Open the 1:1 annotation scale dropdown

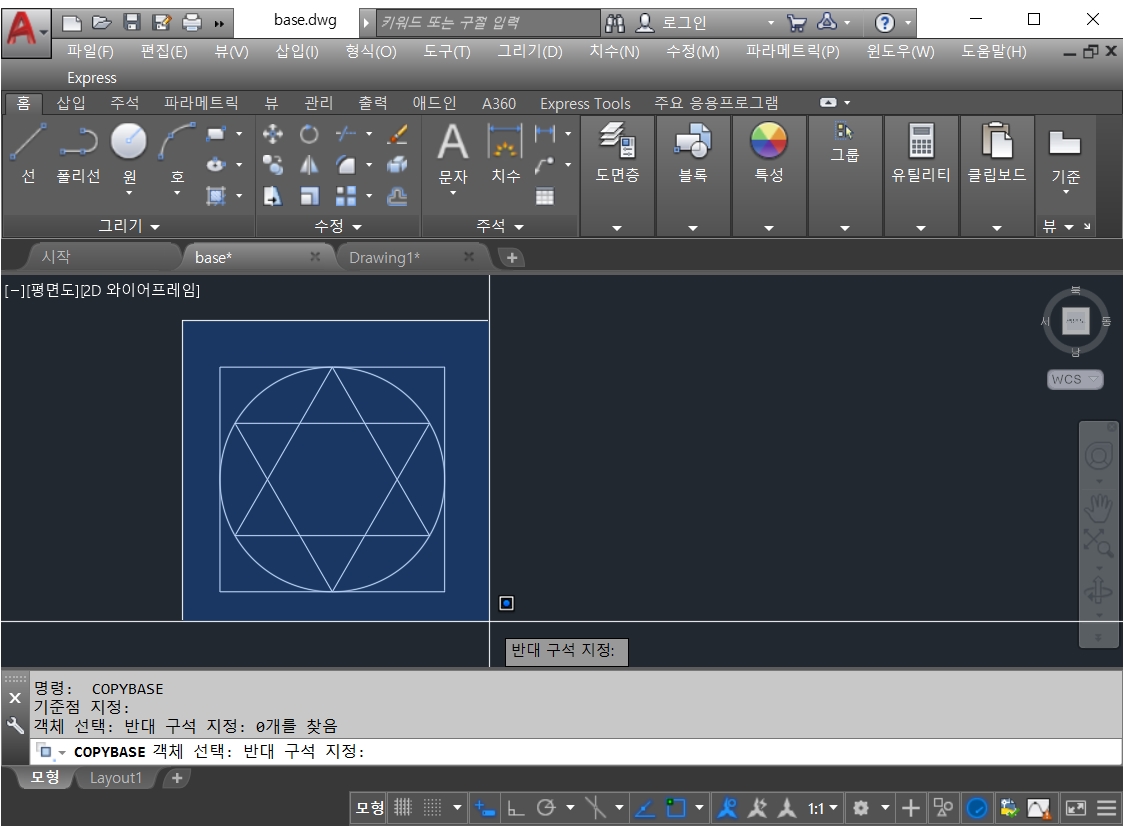coord(822,808)
